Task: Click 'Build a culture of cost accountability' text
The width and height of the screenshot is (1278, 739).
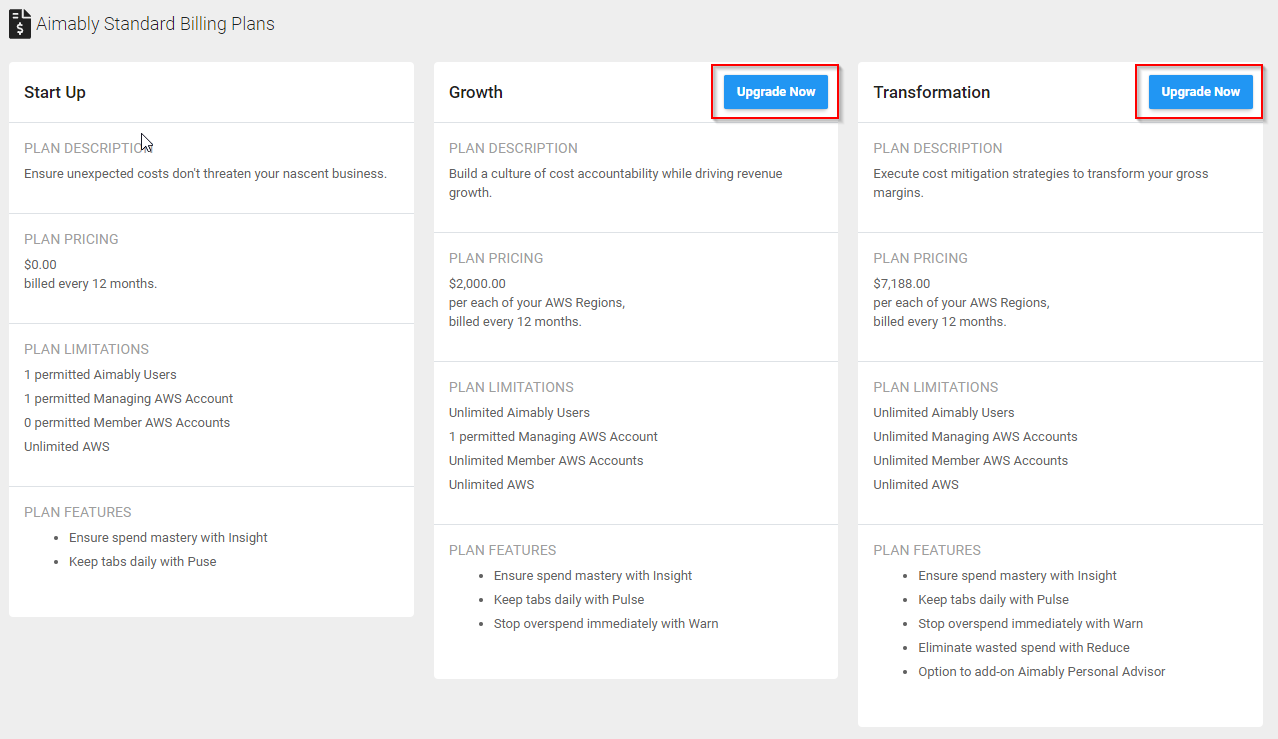Action: tap(616, 183)
